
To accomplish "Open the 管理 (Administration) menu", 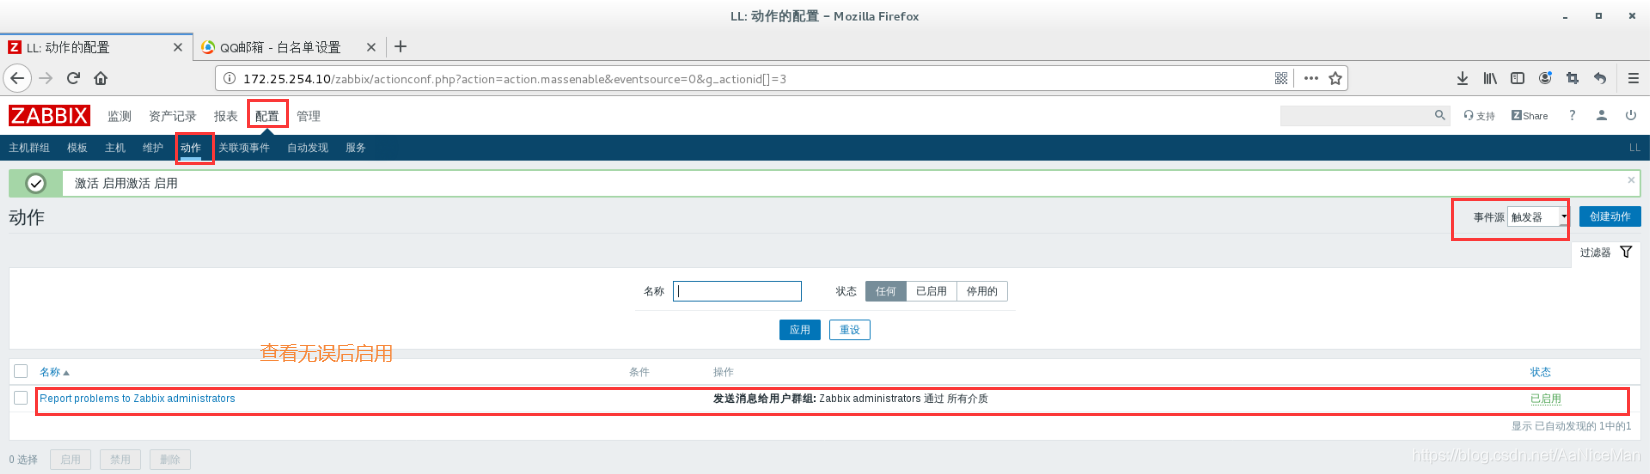I will tap(308, 116).
